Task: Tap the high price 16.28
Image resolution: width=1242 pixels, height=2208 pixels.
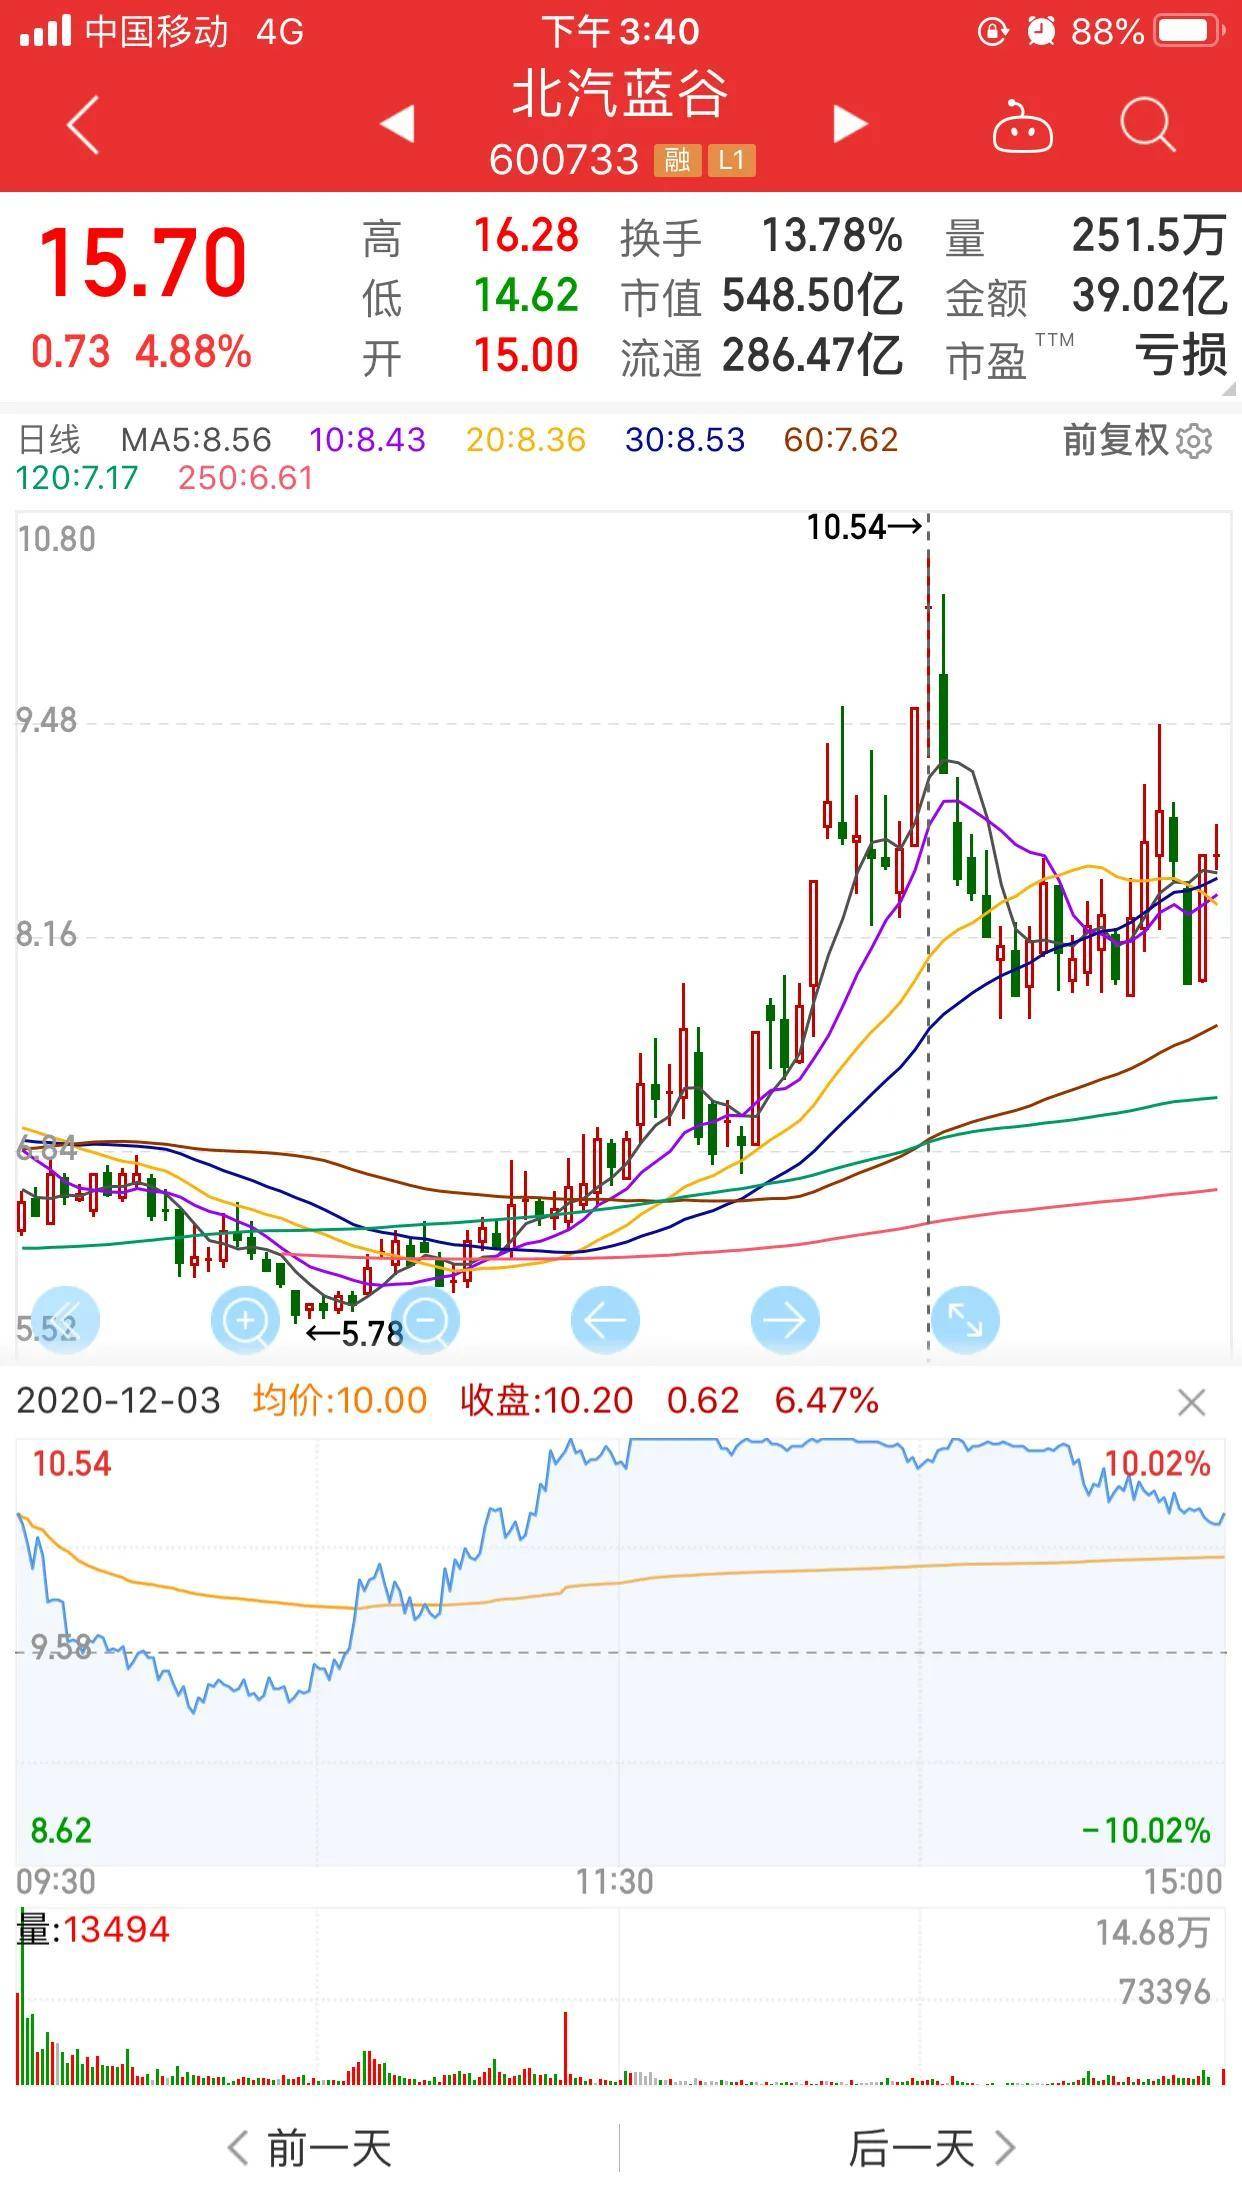Action: click(x=526, y=237)
